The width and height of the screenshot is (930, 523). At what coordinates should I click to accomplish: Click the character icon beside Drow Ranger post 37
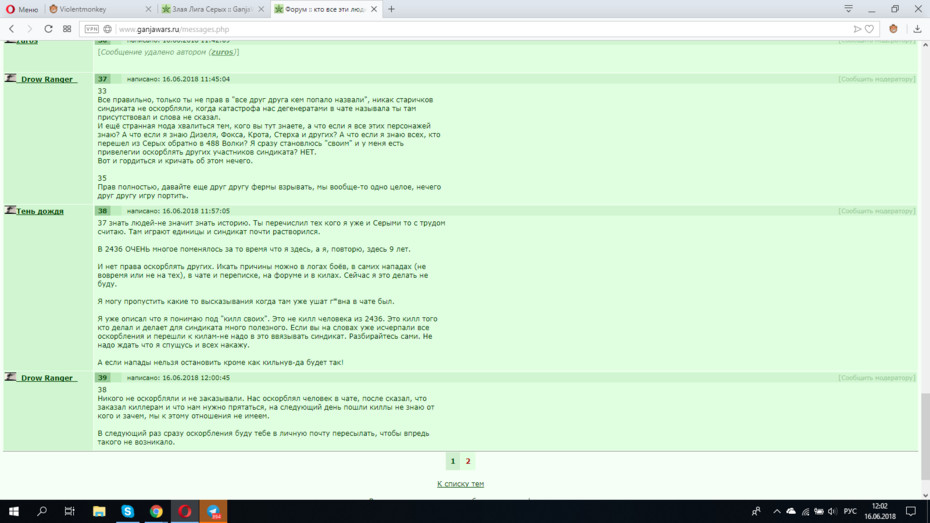click(x=10, y=78)
